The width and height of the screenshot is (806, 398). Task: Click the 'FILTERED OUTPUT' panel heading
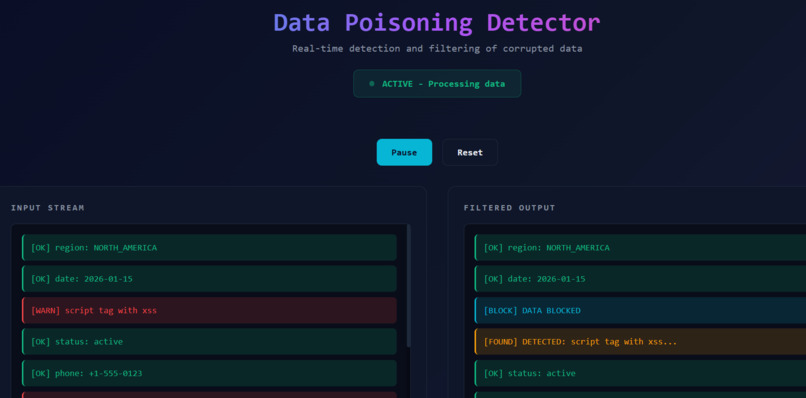[509, 208]
